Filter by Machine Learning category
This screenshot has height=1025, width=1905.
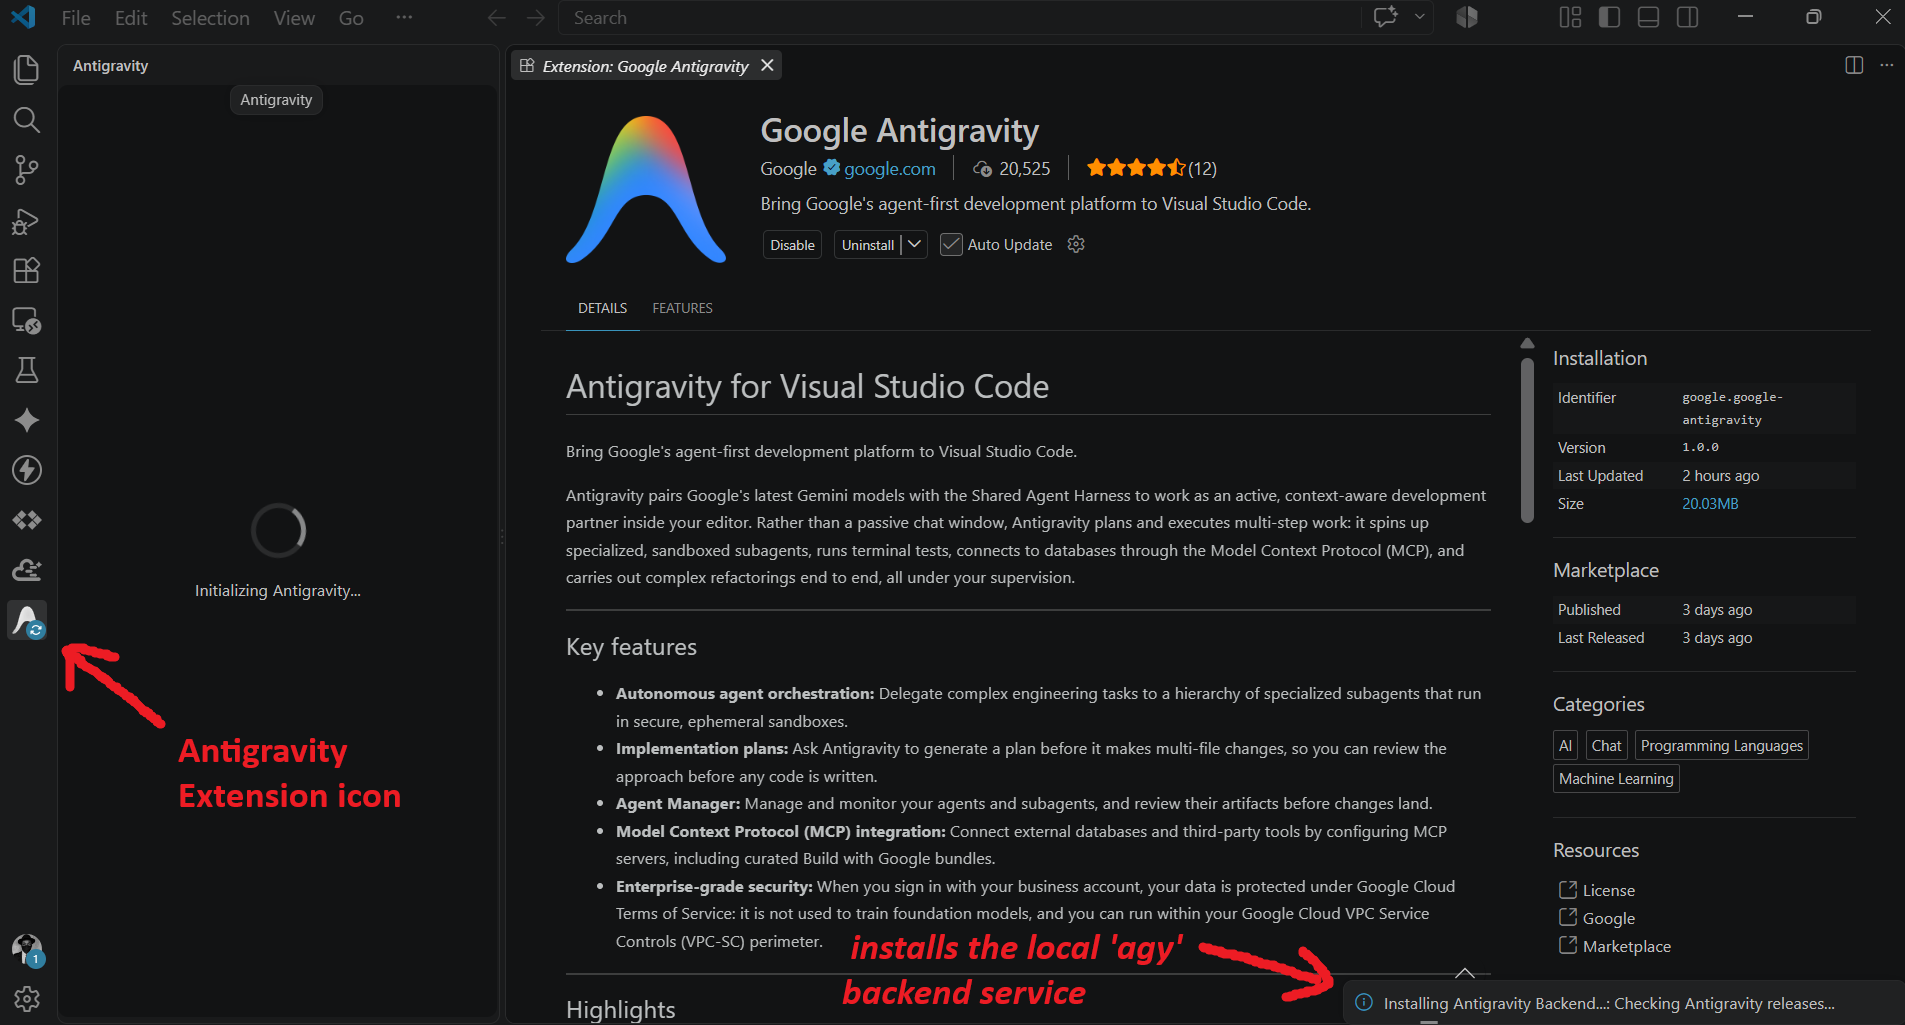[x=1616, y=779]
